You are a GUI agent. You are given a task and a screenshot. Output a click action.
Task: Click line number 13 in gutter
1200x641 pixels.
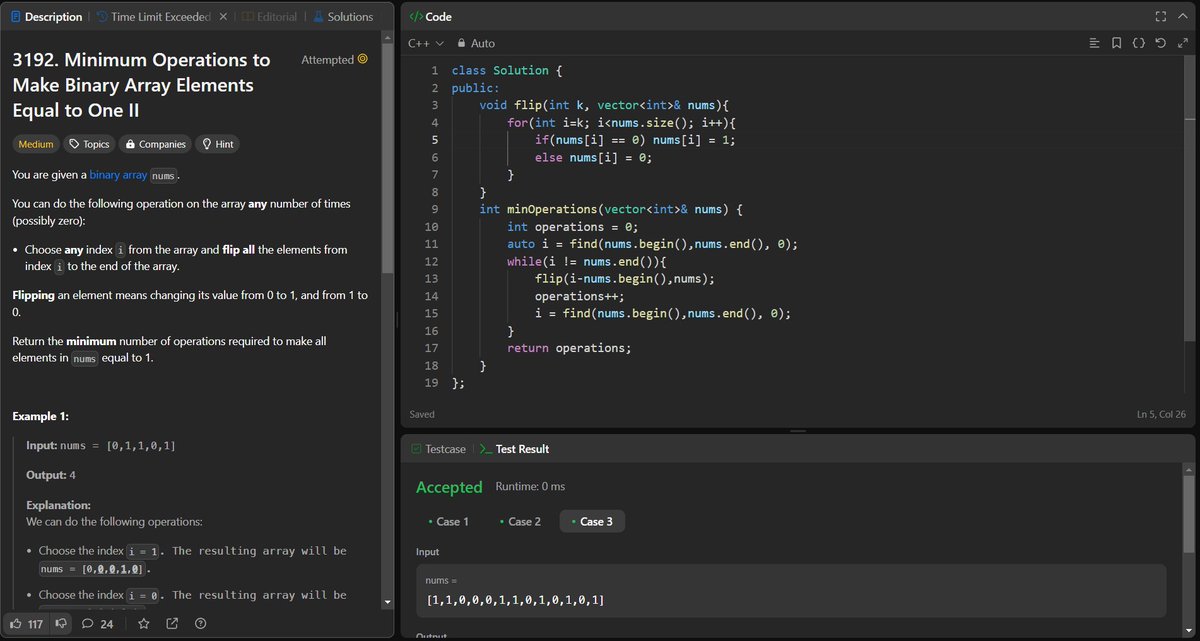point(431,279)
